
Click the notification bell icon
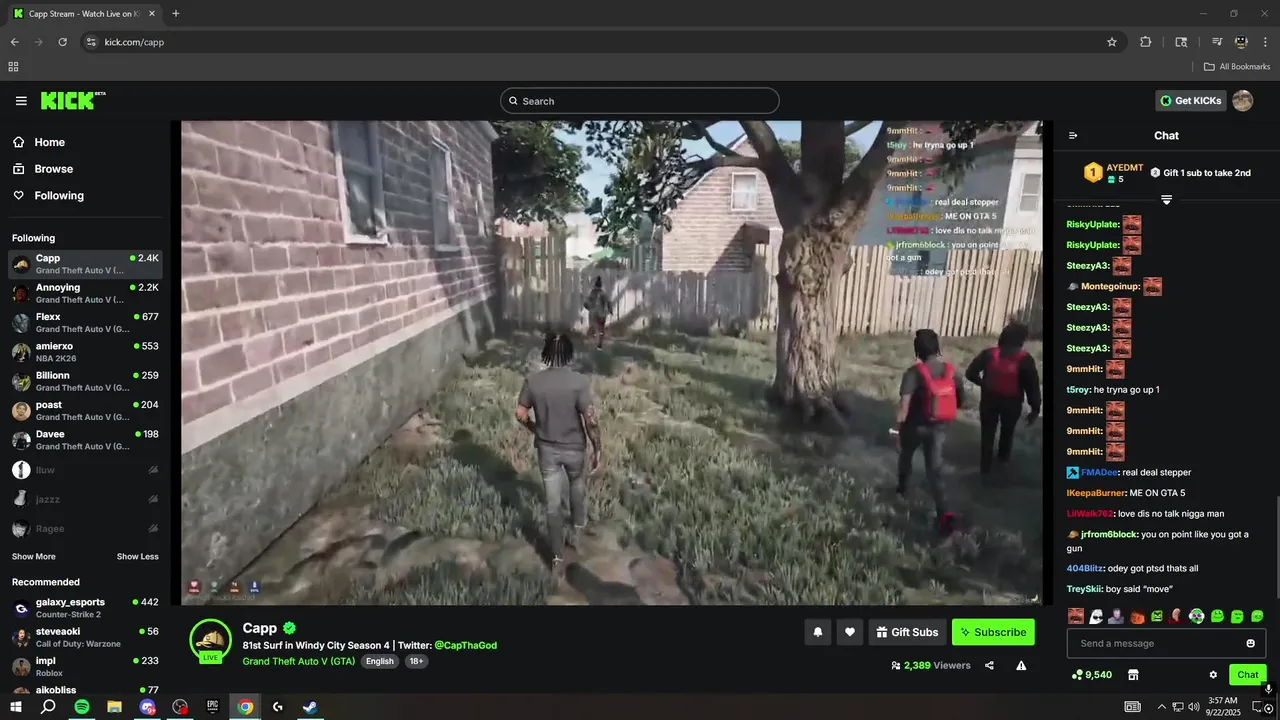click(818, 632)
